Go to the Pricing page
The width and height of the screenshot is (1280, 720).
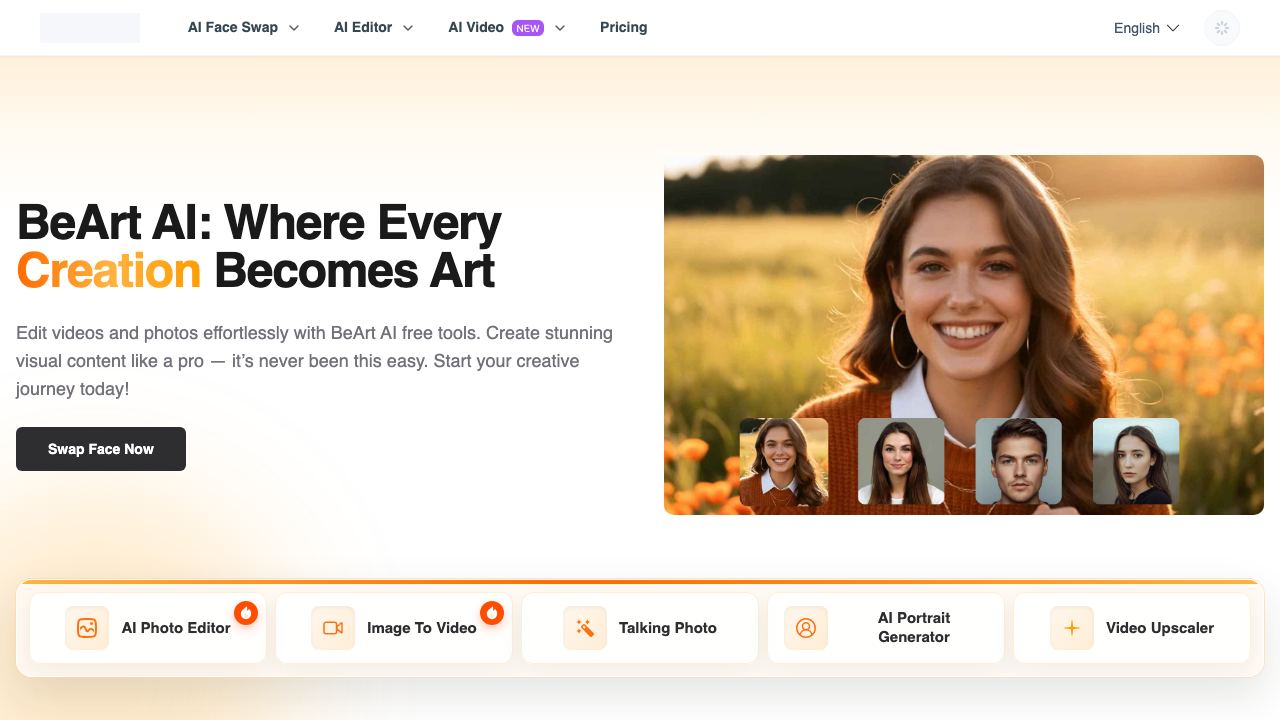[x=624, y=28]
